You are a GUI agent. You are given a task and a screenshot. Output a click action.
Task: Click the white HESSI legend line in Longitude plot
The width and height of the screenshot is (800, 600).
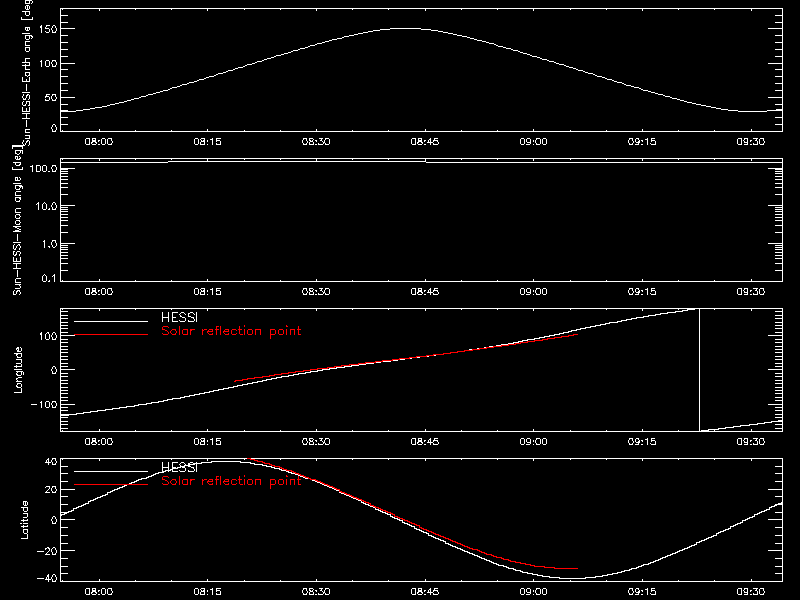pos(111,321)
